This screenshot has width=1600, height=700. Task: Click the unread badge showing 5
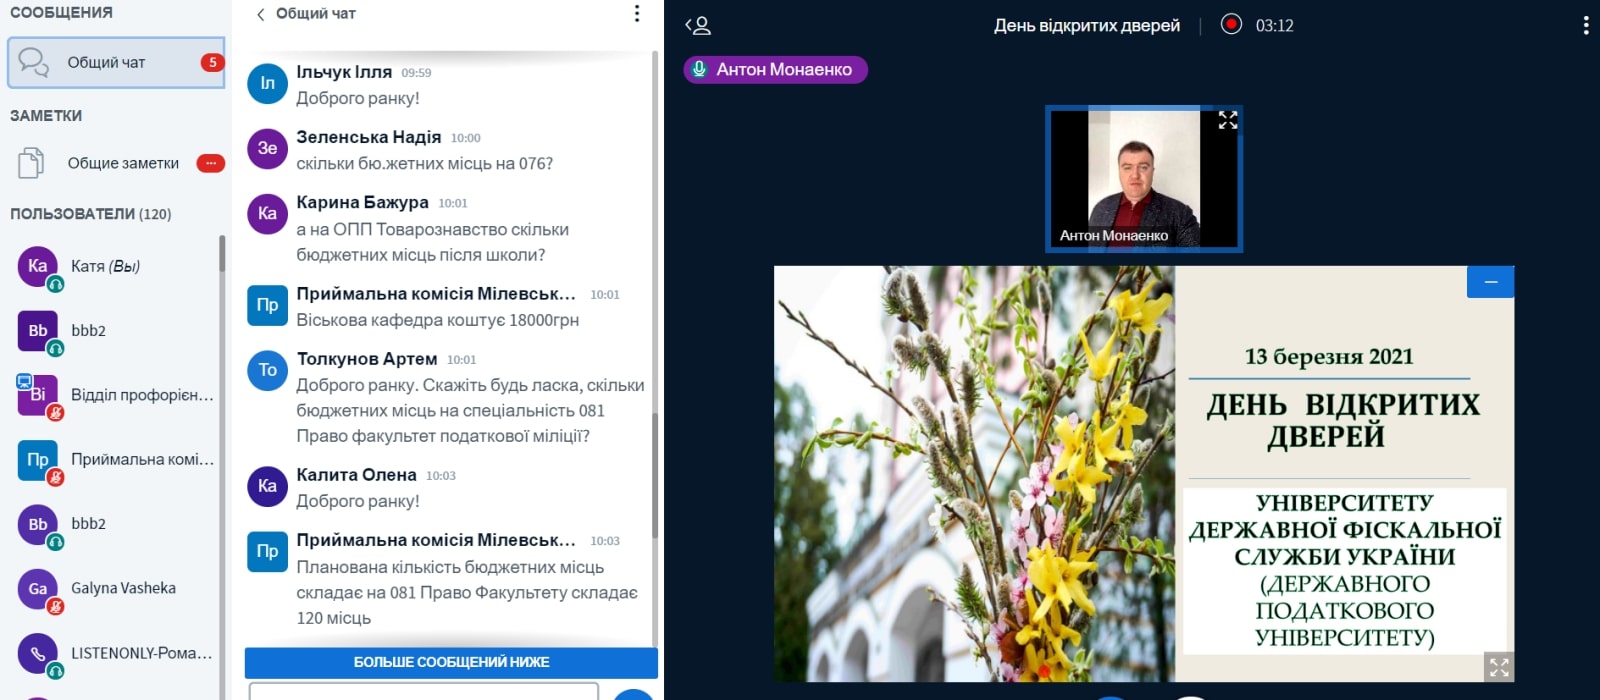[212, 62]
